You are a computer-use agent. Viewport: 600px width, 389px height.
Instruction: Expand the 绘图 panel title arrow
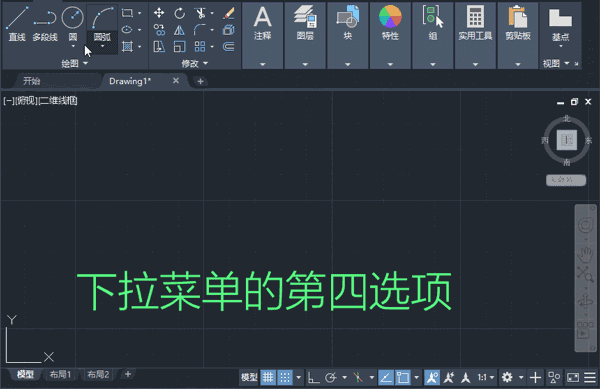tap(85, 63)
